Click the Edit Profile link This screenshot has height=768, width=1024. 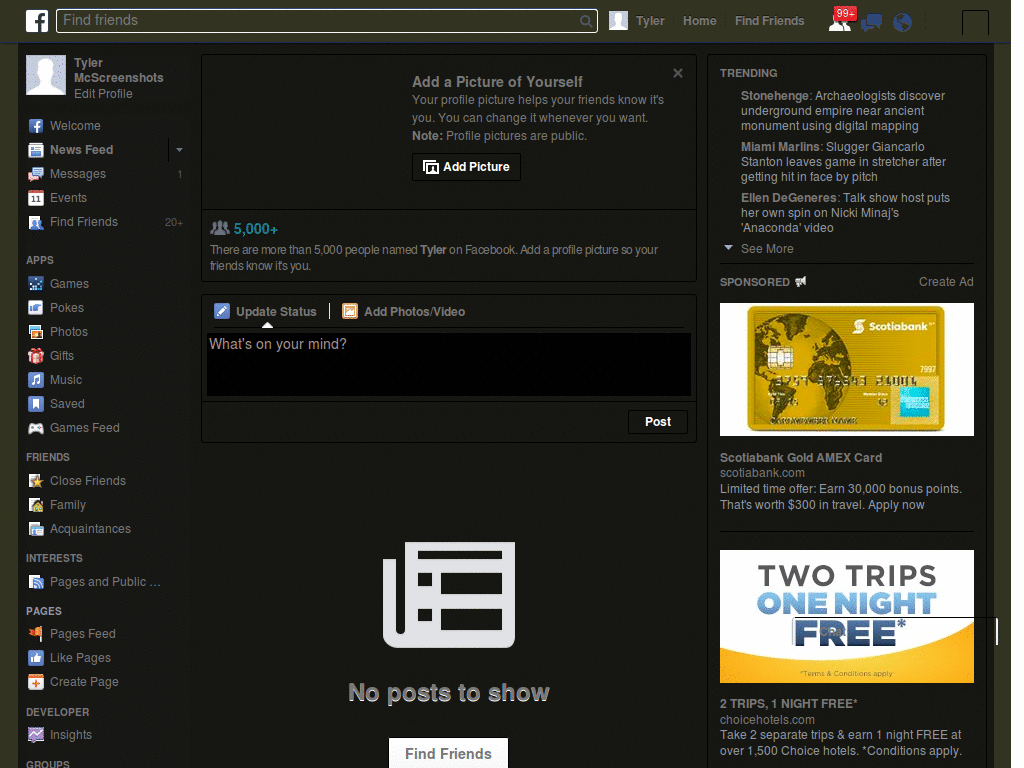tap(103, 94)
